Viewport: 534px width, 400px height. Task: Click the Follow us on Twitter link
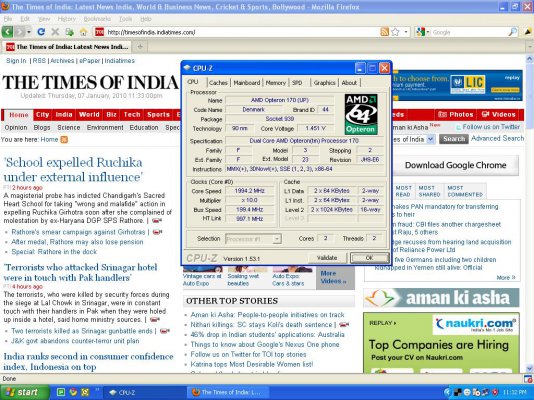pyautogui.click(x=488, y=127)
